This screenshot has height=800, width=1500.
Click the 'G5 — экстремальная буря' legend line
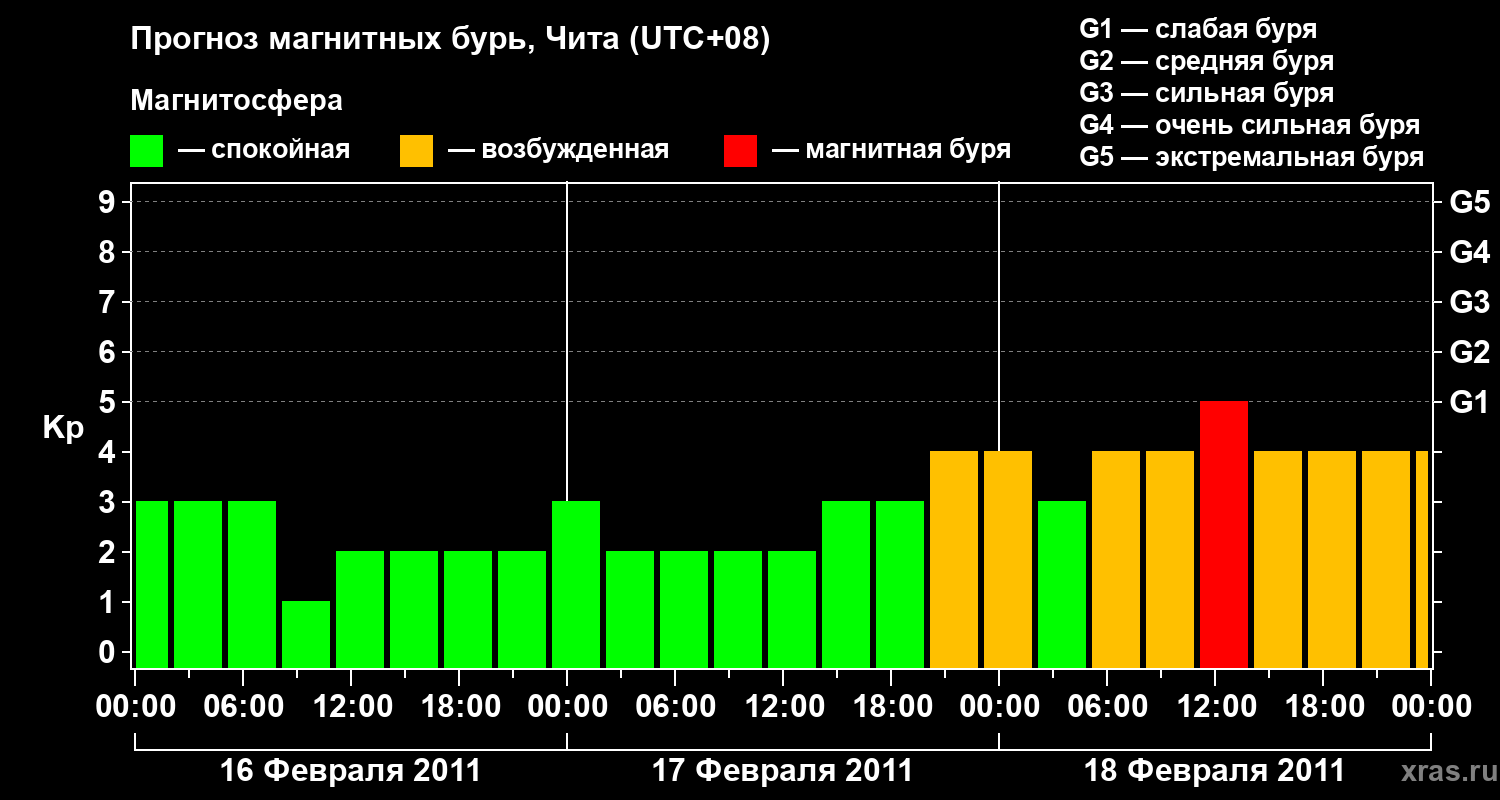tap(1252, 158)
